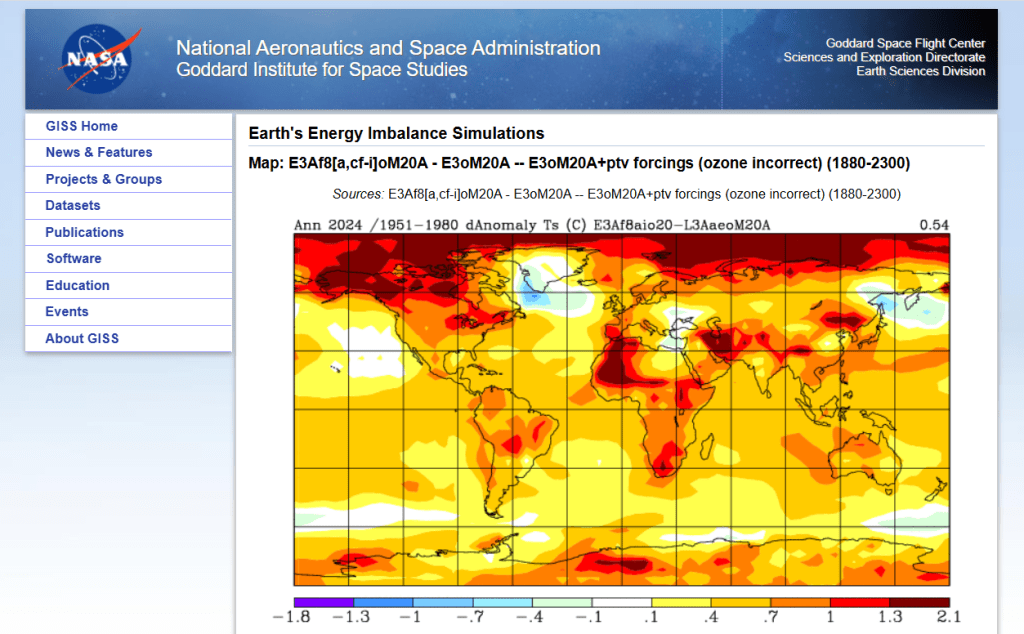The image size is (1024, 634).
Task: Follow National Aeronautics and Space Administration link
Action: 388,48
